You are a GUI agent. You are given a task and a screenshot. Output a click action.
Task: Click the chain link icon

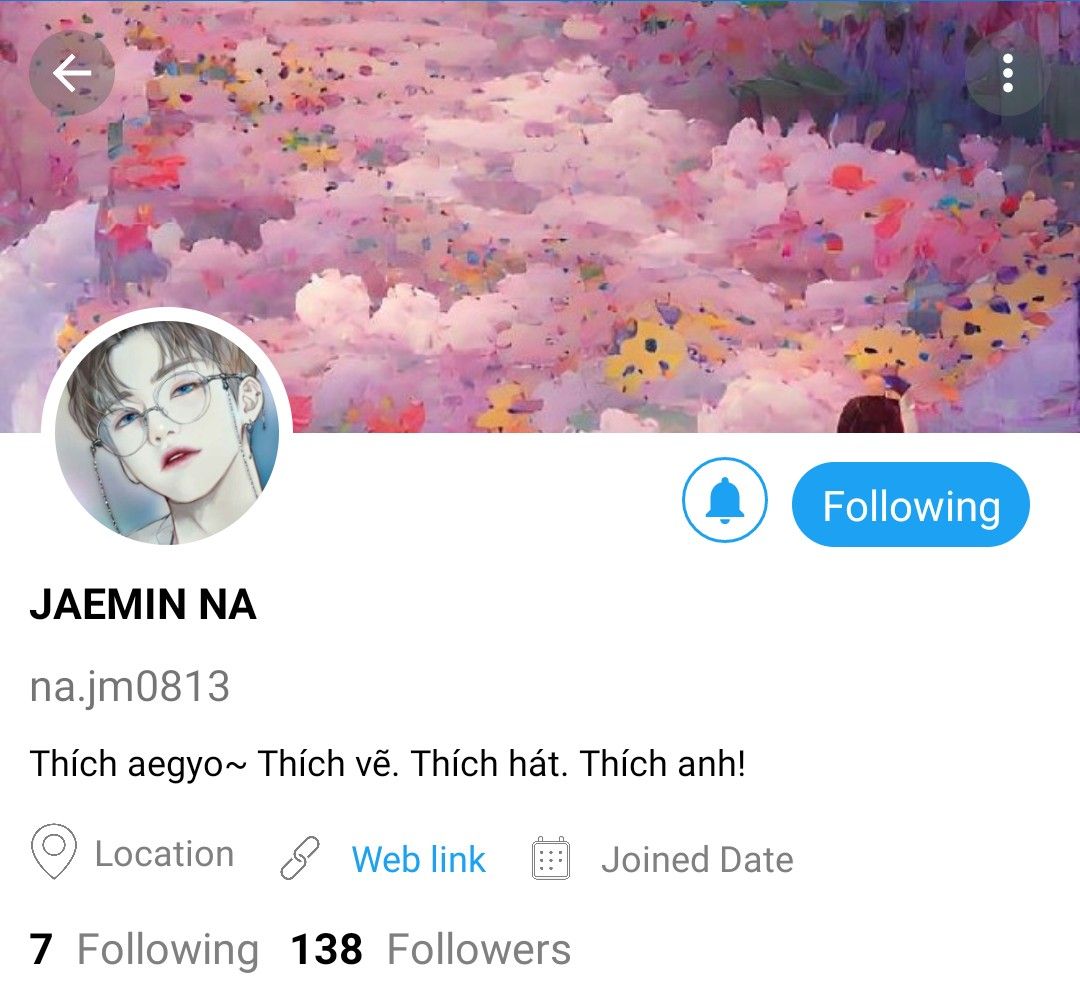[x=300, y=858]
